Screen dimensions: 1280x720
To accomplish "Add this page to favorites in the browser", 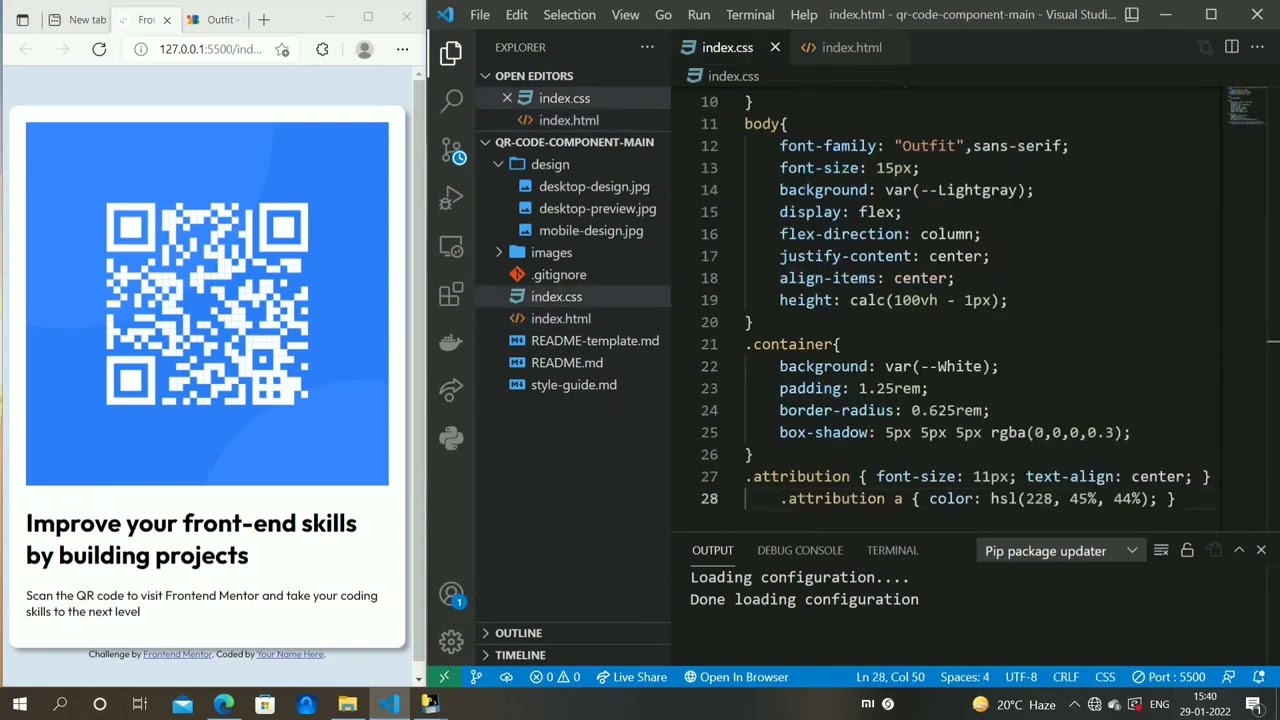I will click(282, 49).
